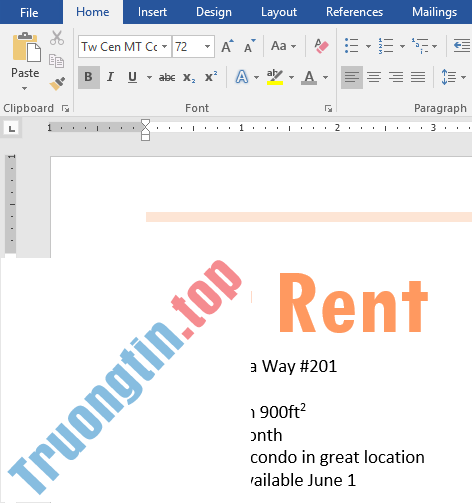
Task: Open the underline style dropdown arrow
Action: [149, 77]
